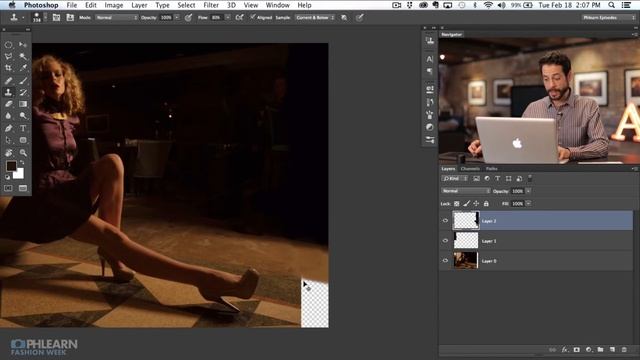Click the foreground color swatch
The width and height of the screenshot is (640, 360).
(x=11, y=166)
